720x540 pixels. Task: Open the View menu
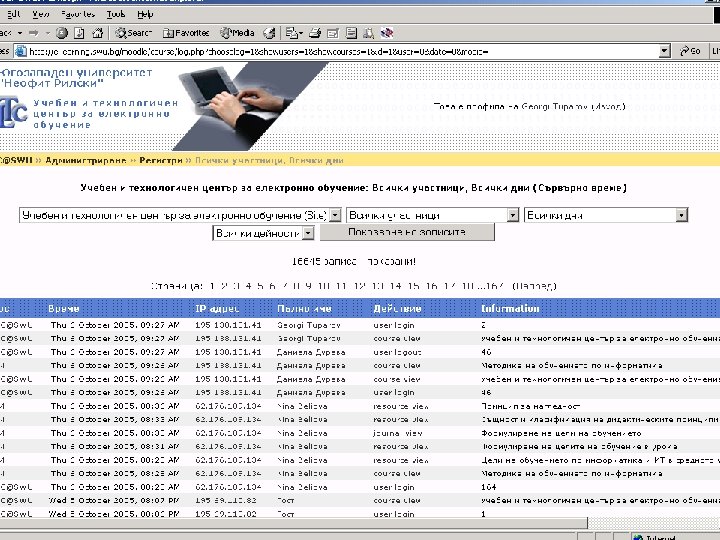click(40, 14)
